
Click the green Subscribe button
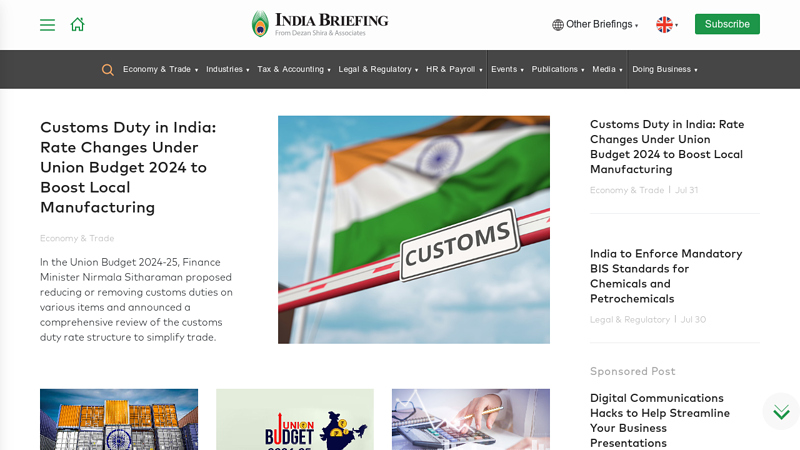pyautogui.click(x=727, y=24)
